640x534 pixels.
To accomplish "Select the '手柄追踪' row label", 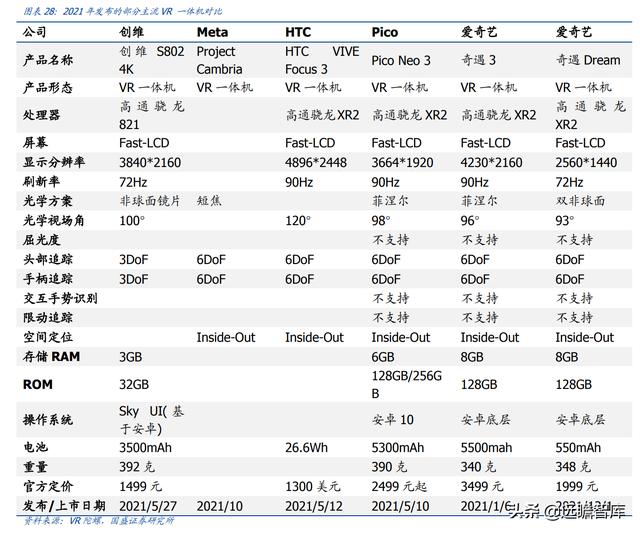I will coord(48,279).
